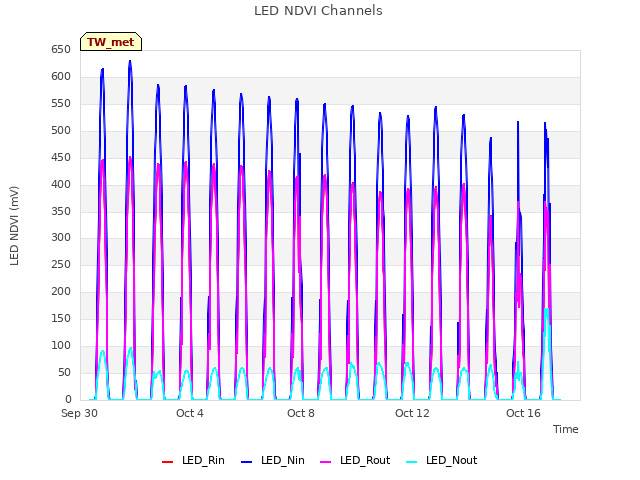Click the 350 y-axis tick label
The height and width of the screenshot is (480, 640).
coord(61,211)
